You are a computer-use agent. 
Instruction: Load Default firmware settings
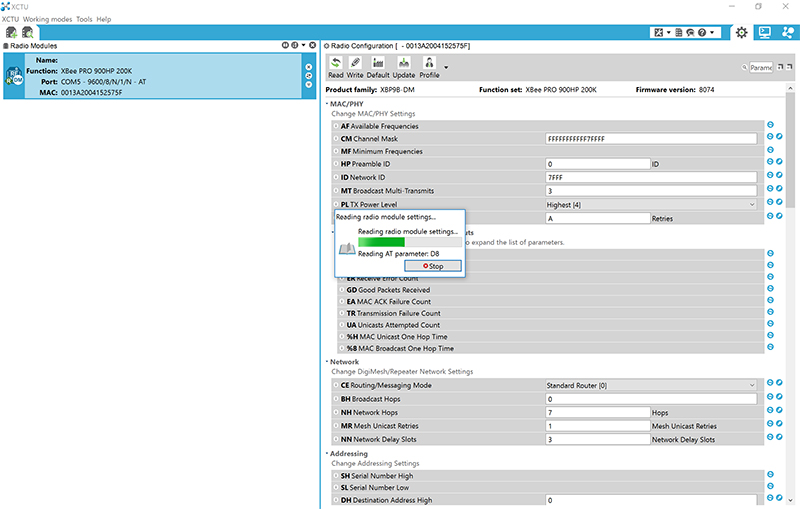pyautogui.click(x=378, y=63)
